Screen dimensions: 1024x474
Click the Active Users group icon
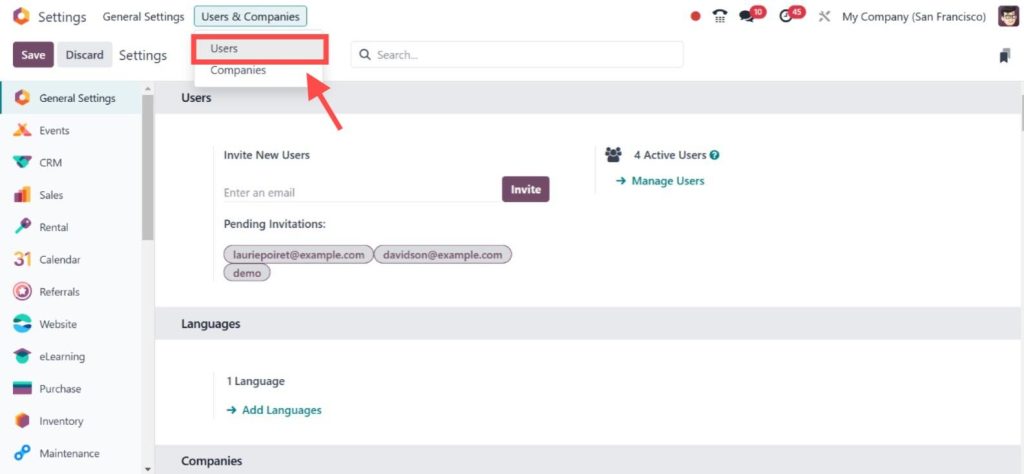click(x=613, y=155)
